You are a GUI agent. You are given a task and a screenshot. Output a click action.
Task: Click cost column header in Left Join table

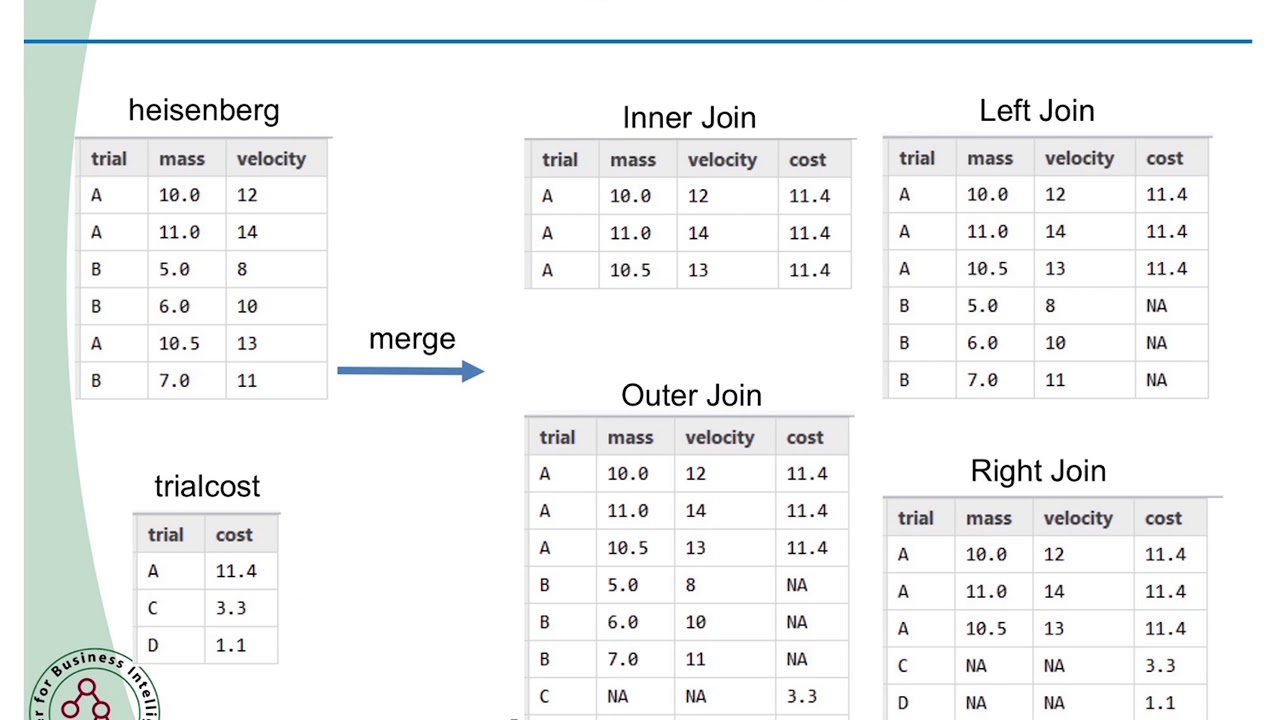(1164, 158)
